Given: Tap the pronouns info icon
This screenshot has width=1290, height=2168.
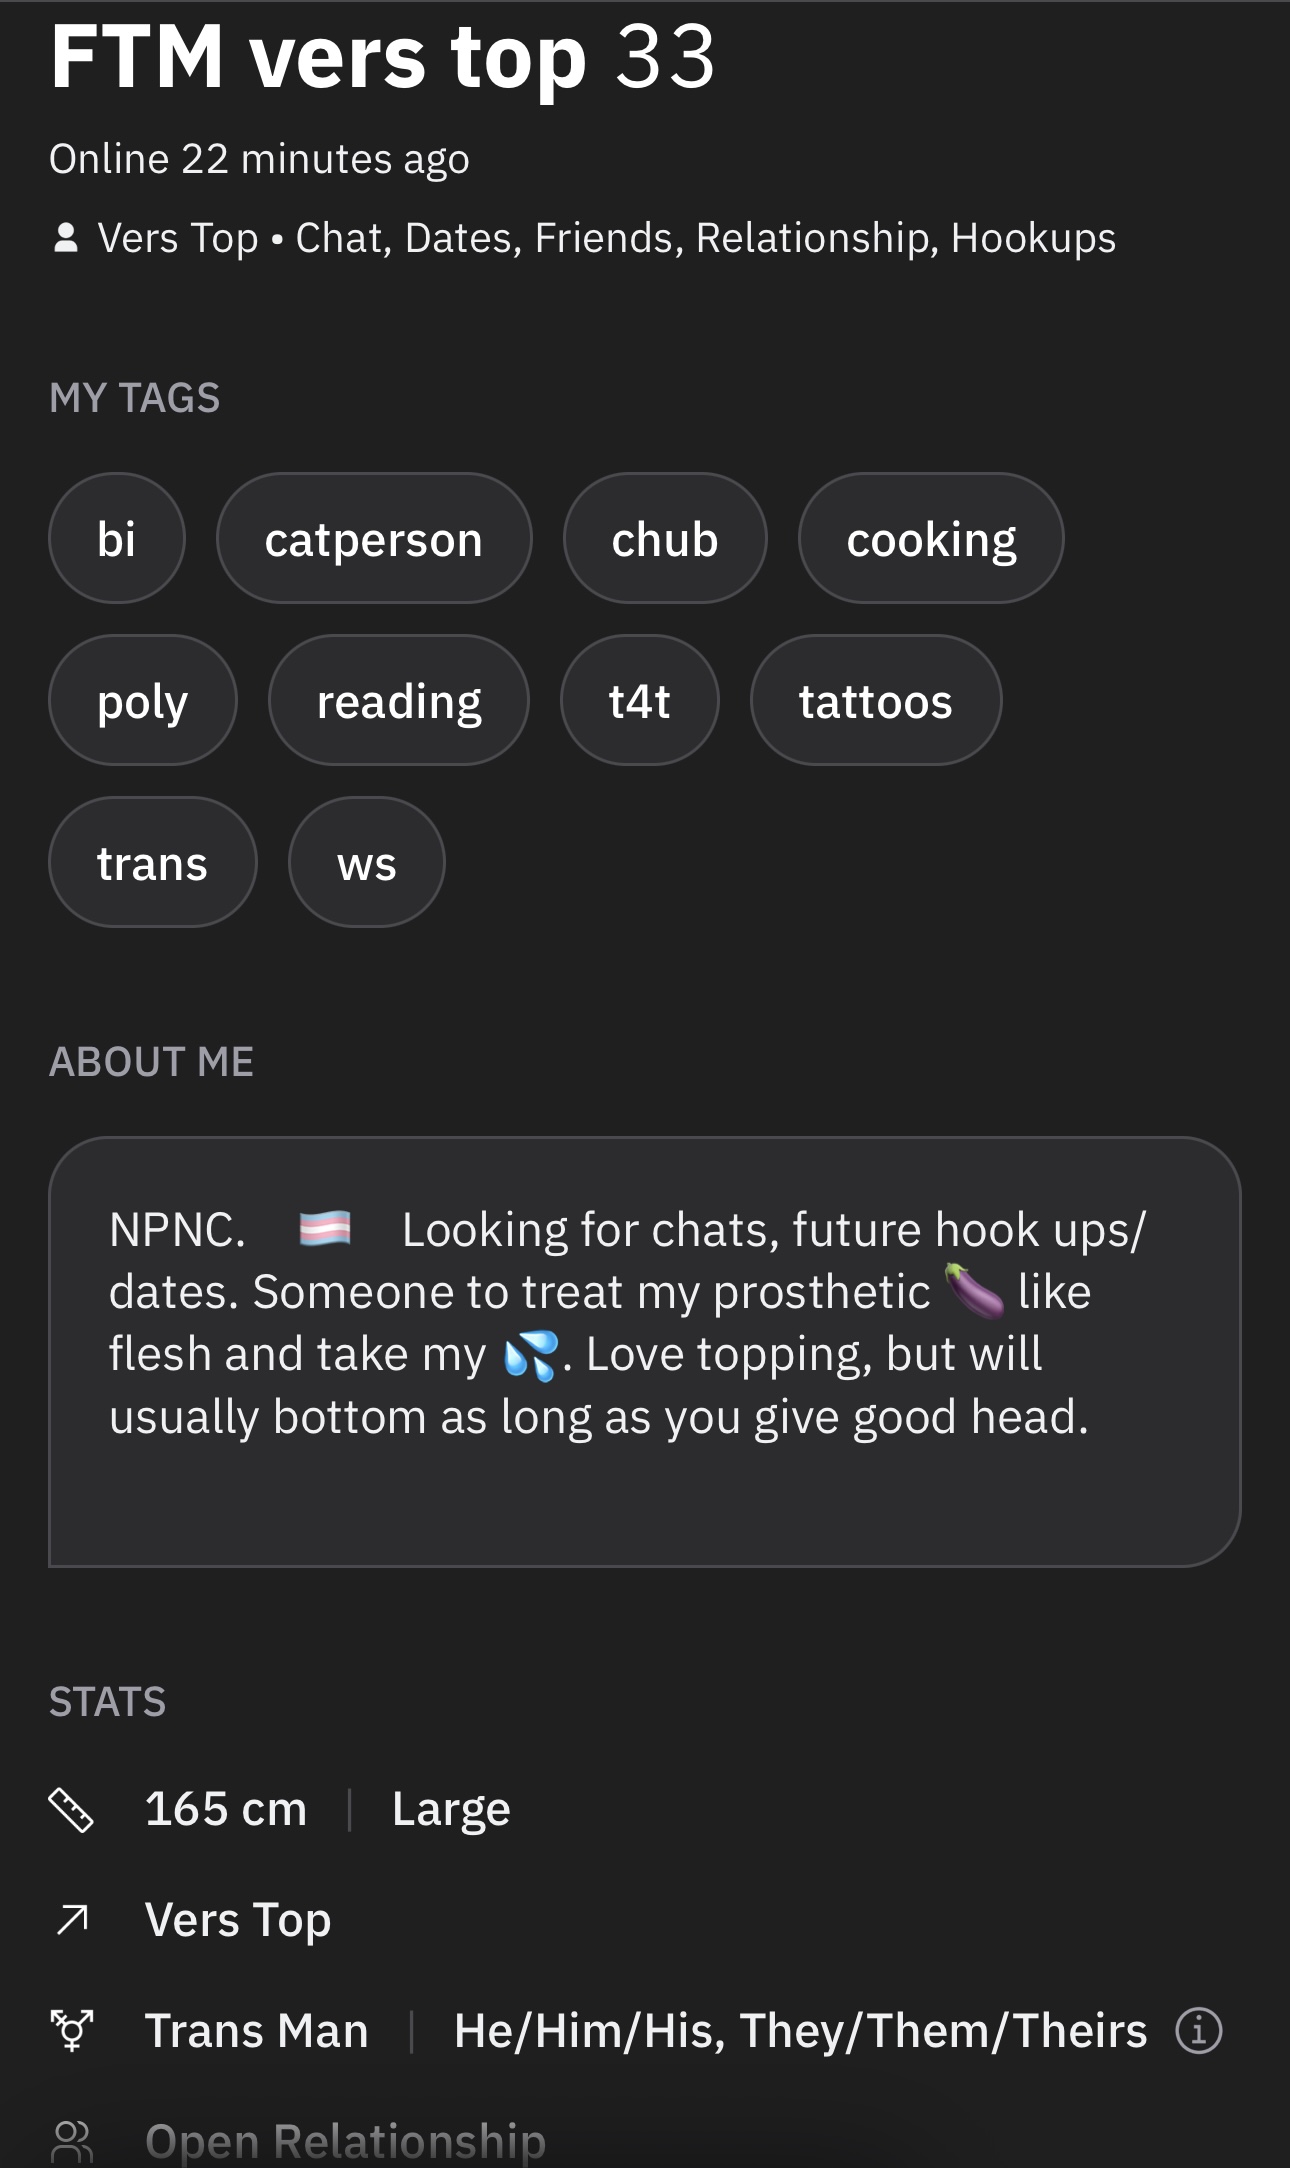Looking at the screenshot, I should [1198, 2031].
